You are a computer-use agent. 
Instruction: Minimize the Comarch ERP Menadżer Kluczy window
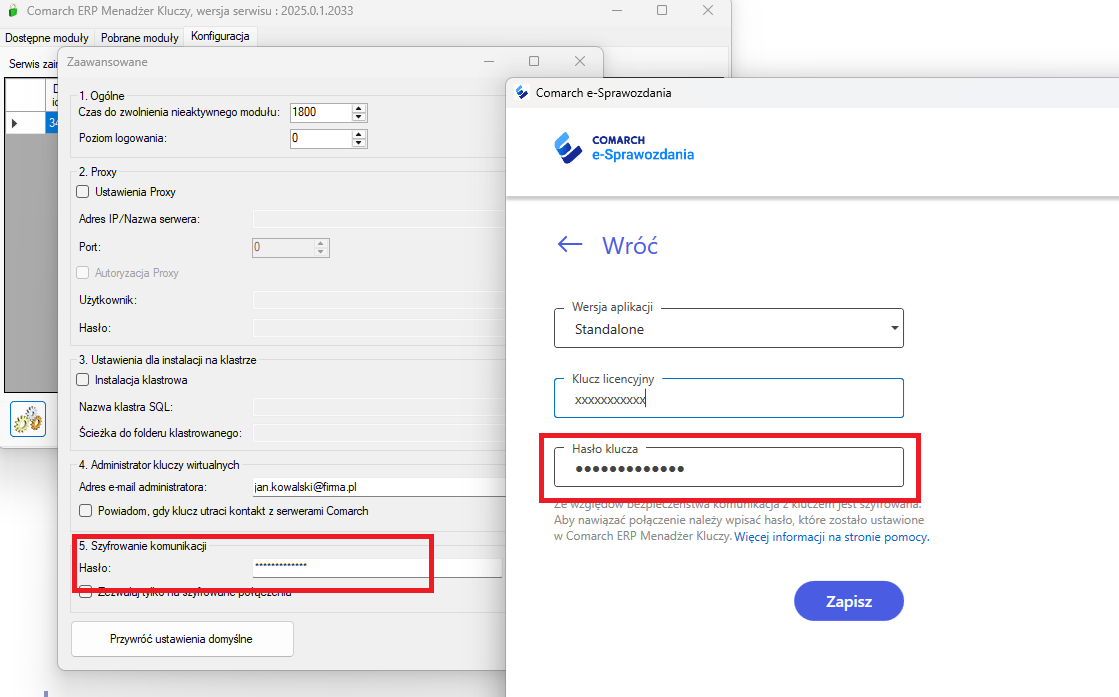tap(617, 10)
